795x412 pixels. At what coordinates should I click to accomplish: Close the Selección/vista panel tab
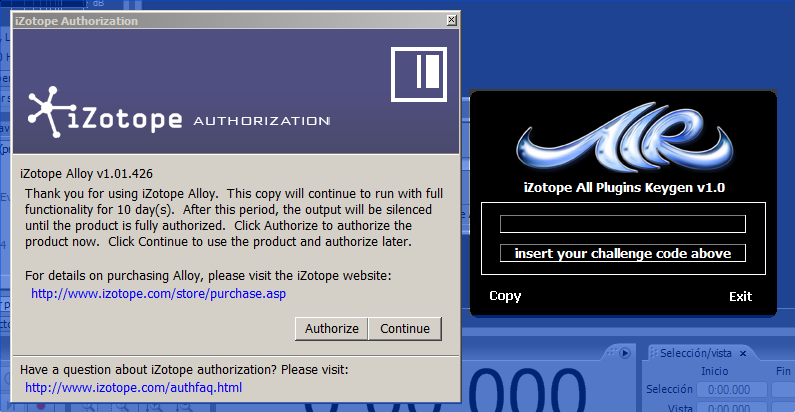743,353
